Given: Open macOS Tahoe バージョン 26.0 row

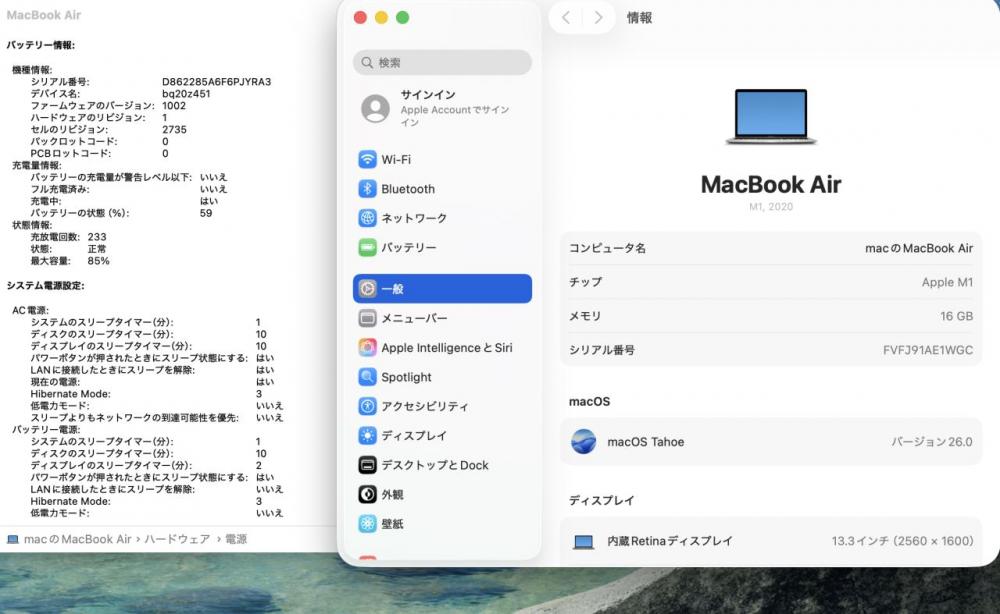Looking at the screenshot, I should pyautogui.click(x=771, y=441).
